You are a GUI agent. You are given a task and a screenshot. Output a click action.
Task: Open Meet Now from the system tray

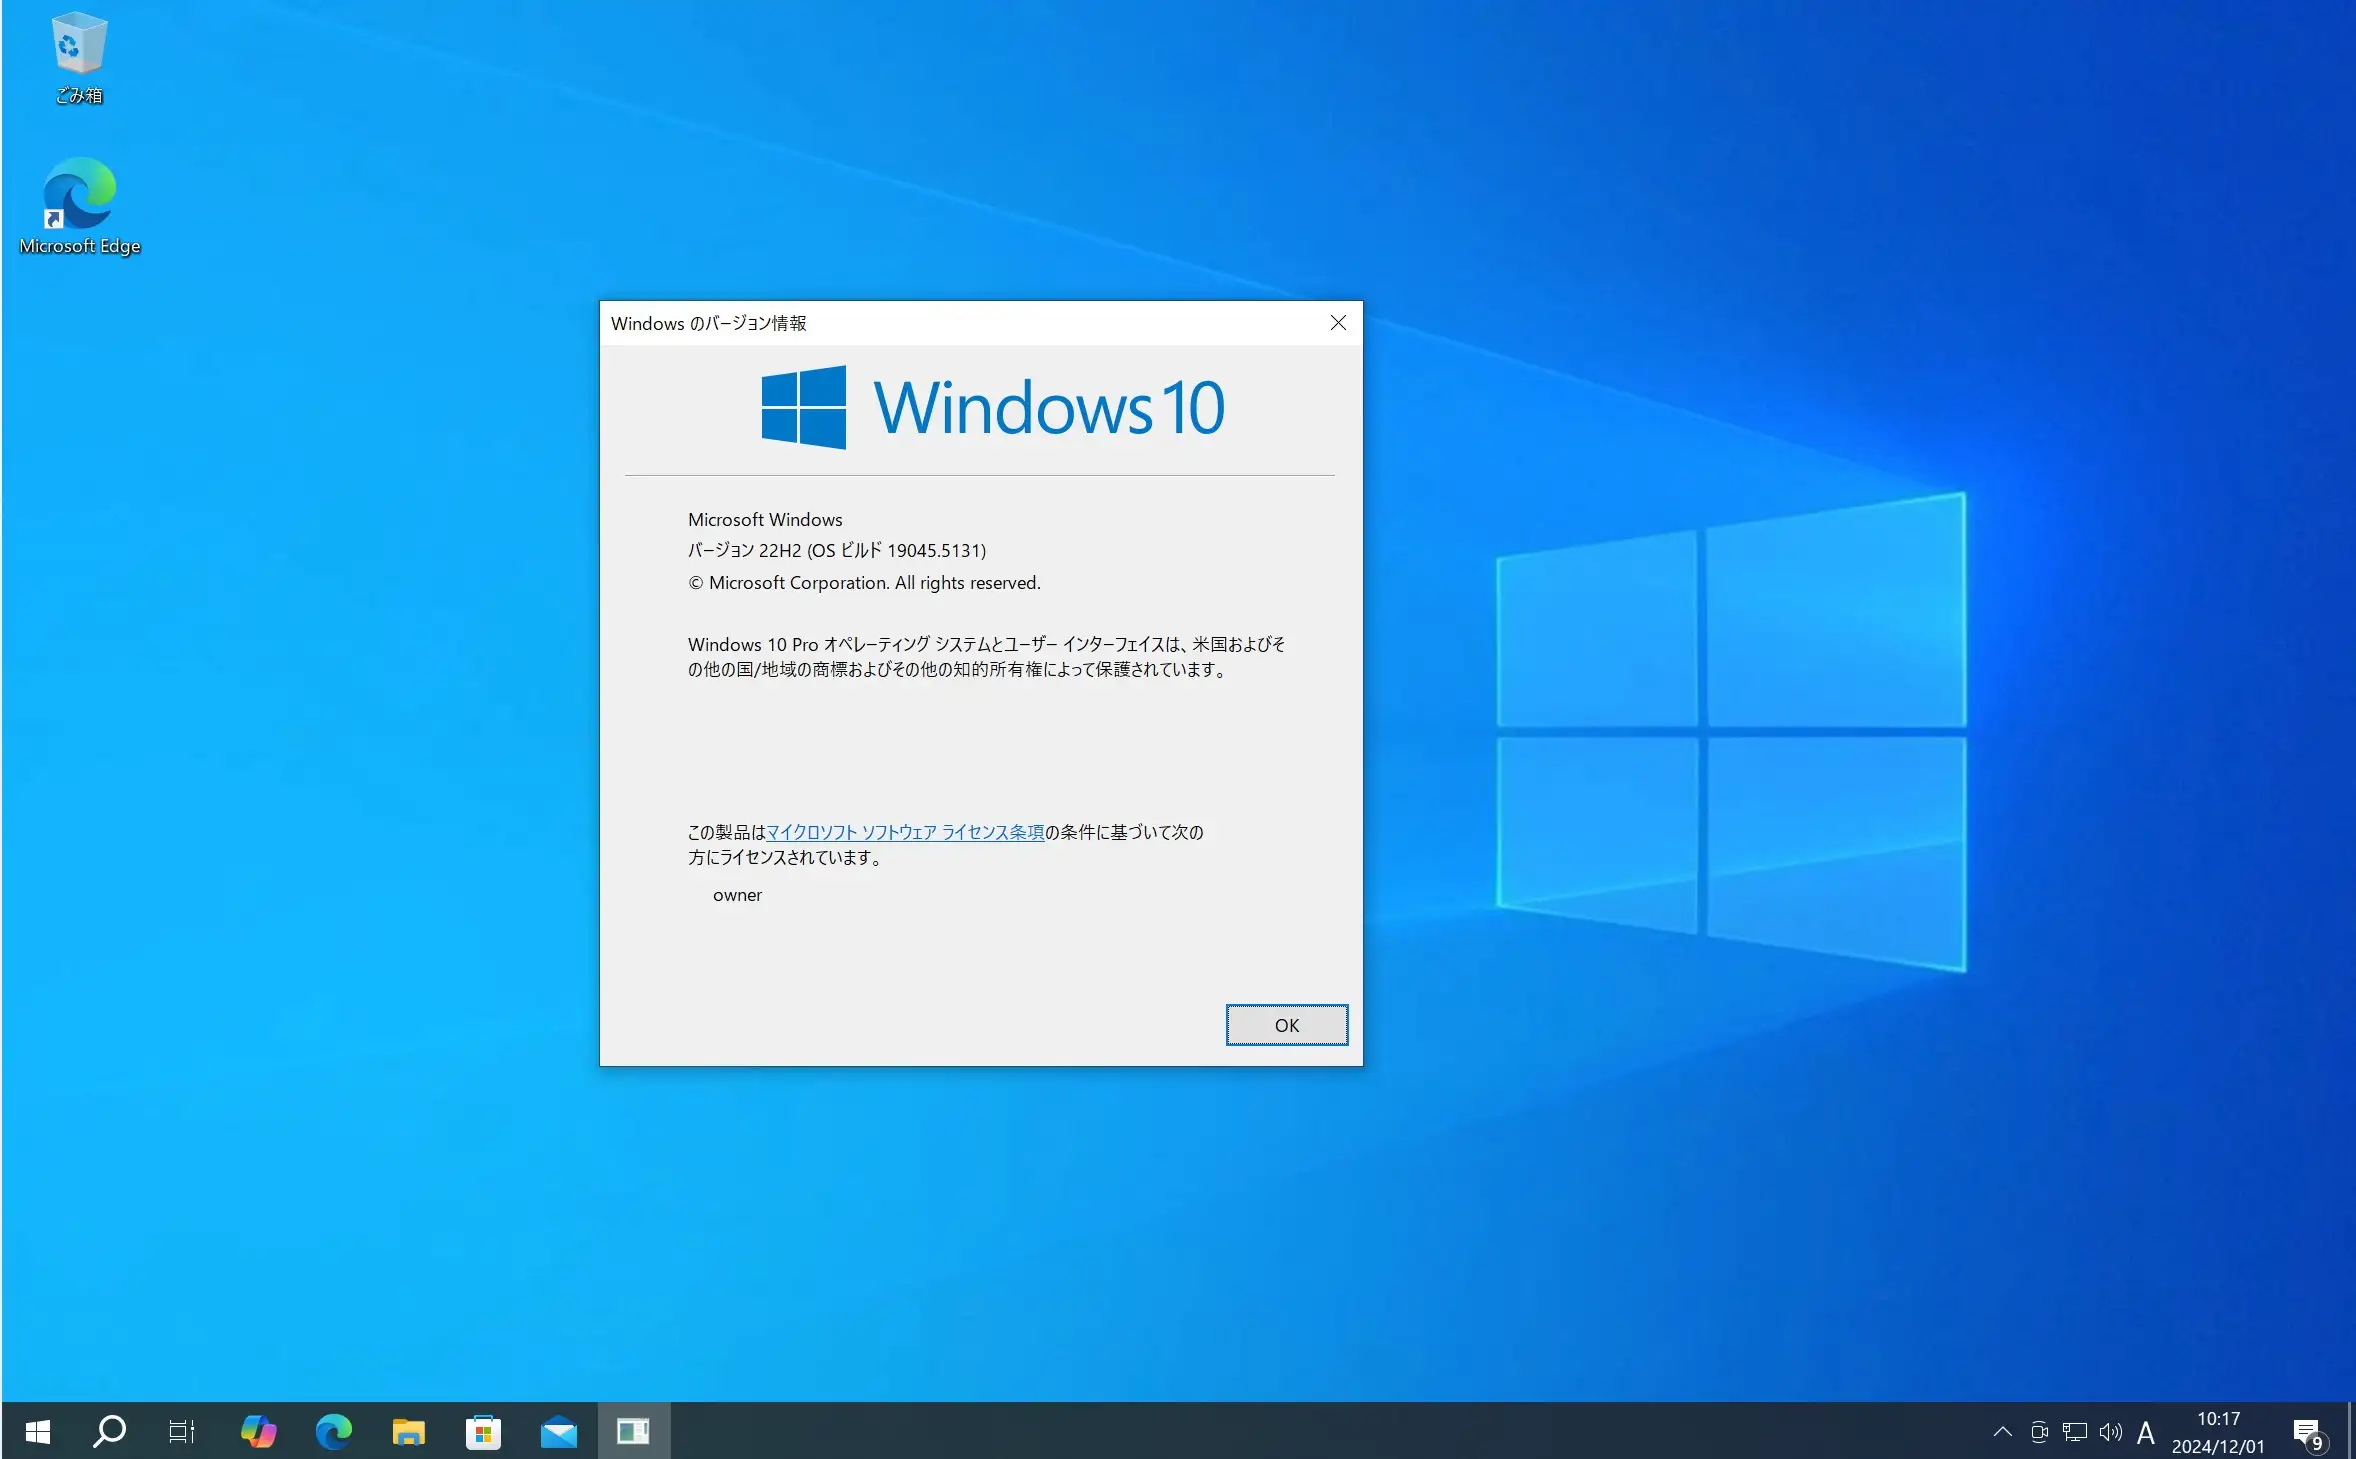coord(2038,1430)
